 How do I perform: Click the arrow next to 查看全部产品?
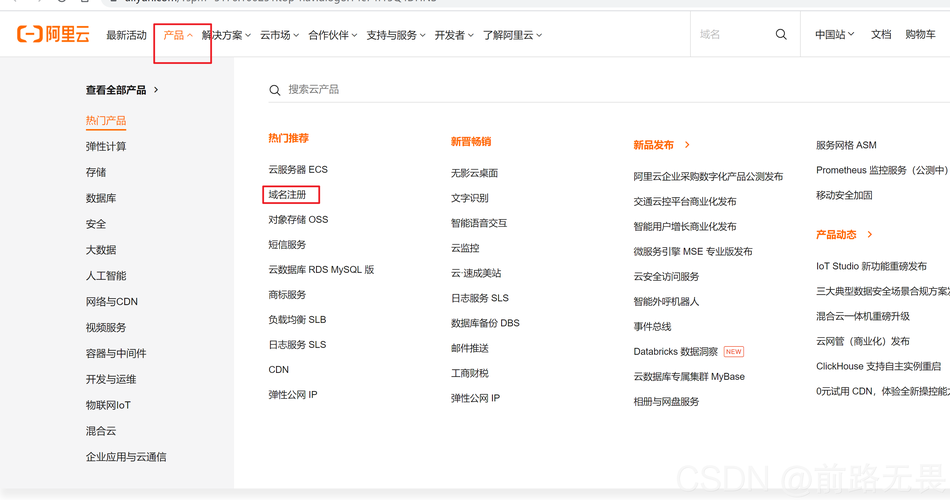(156, 90)
